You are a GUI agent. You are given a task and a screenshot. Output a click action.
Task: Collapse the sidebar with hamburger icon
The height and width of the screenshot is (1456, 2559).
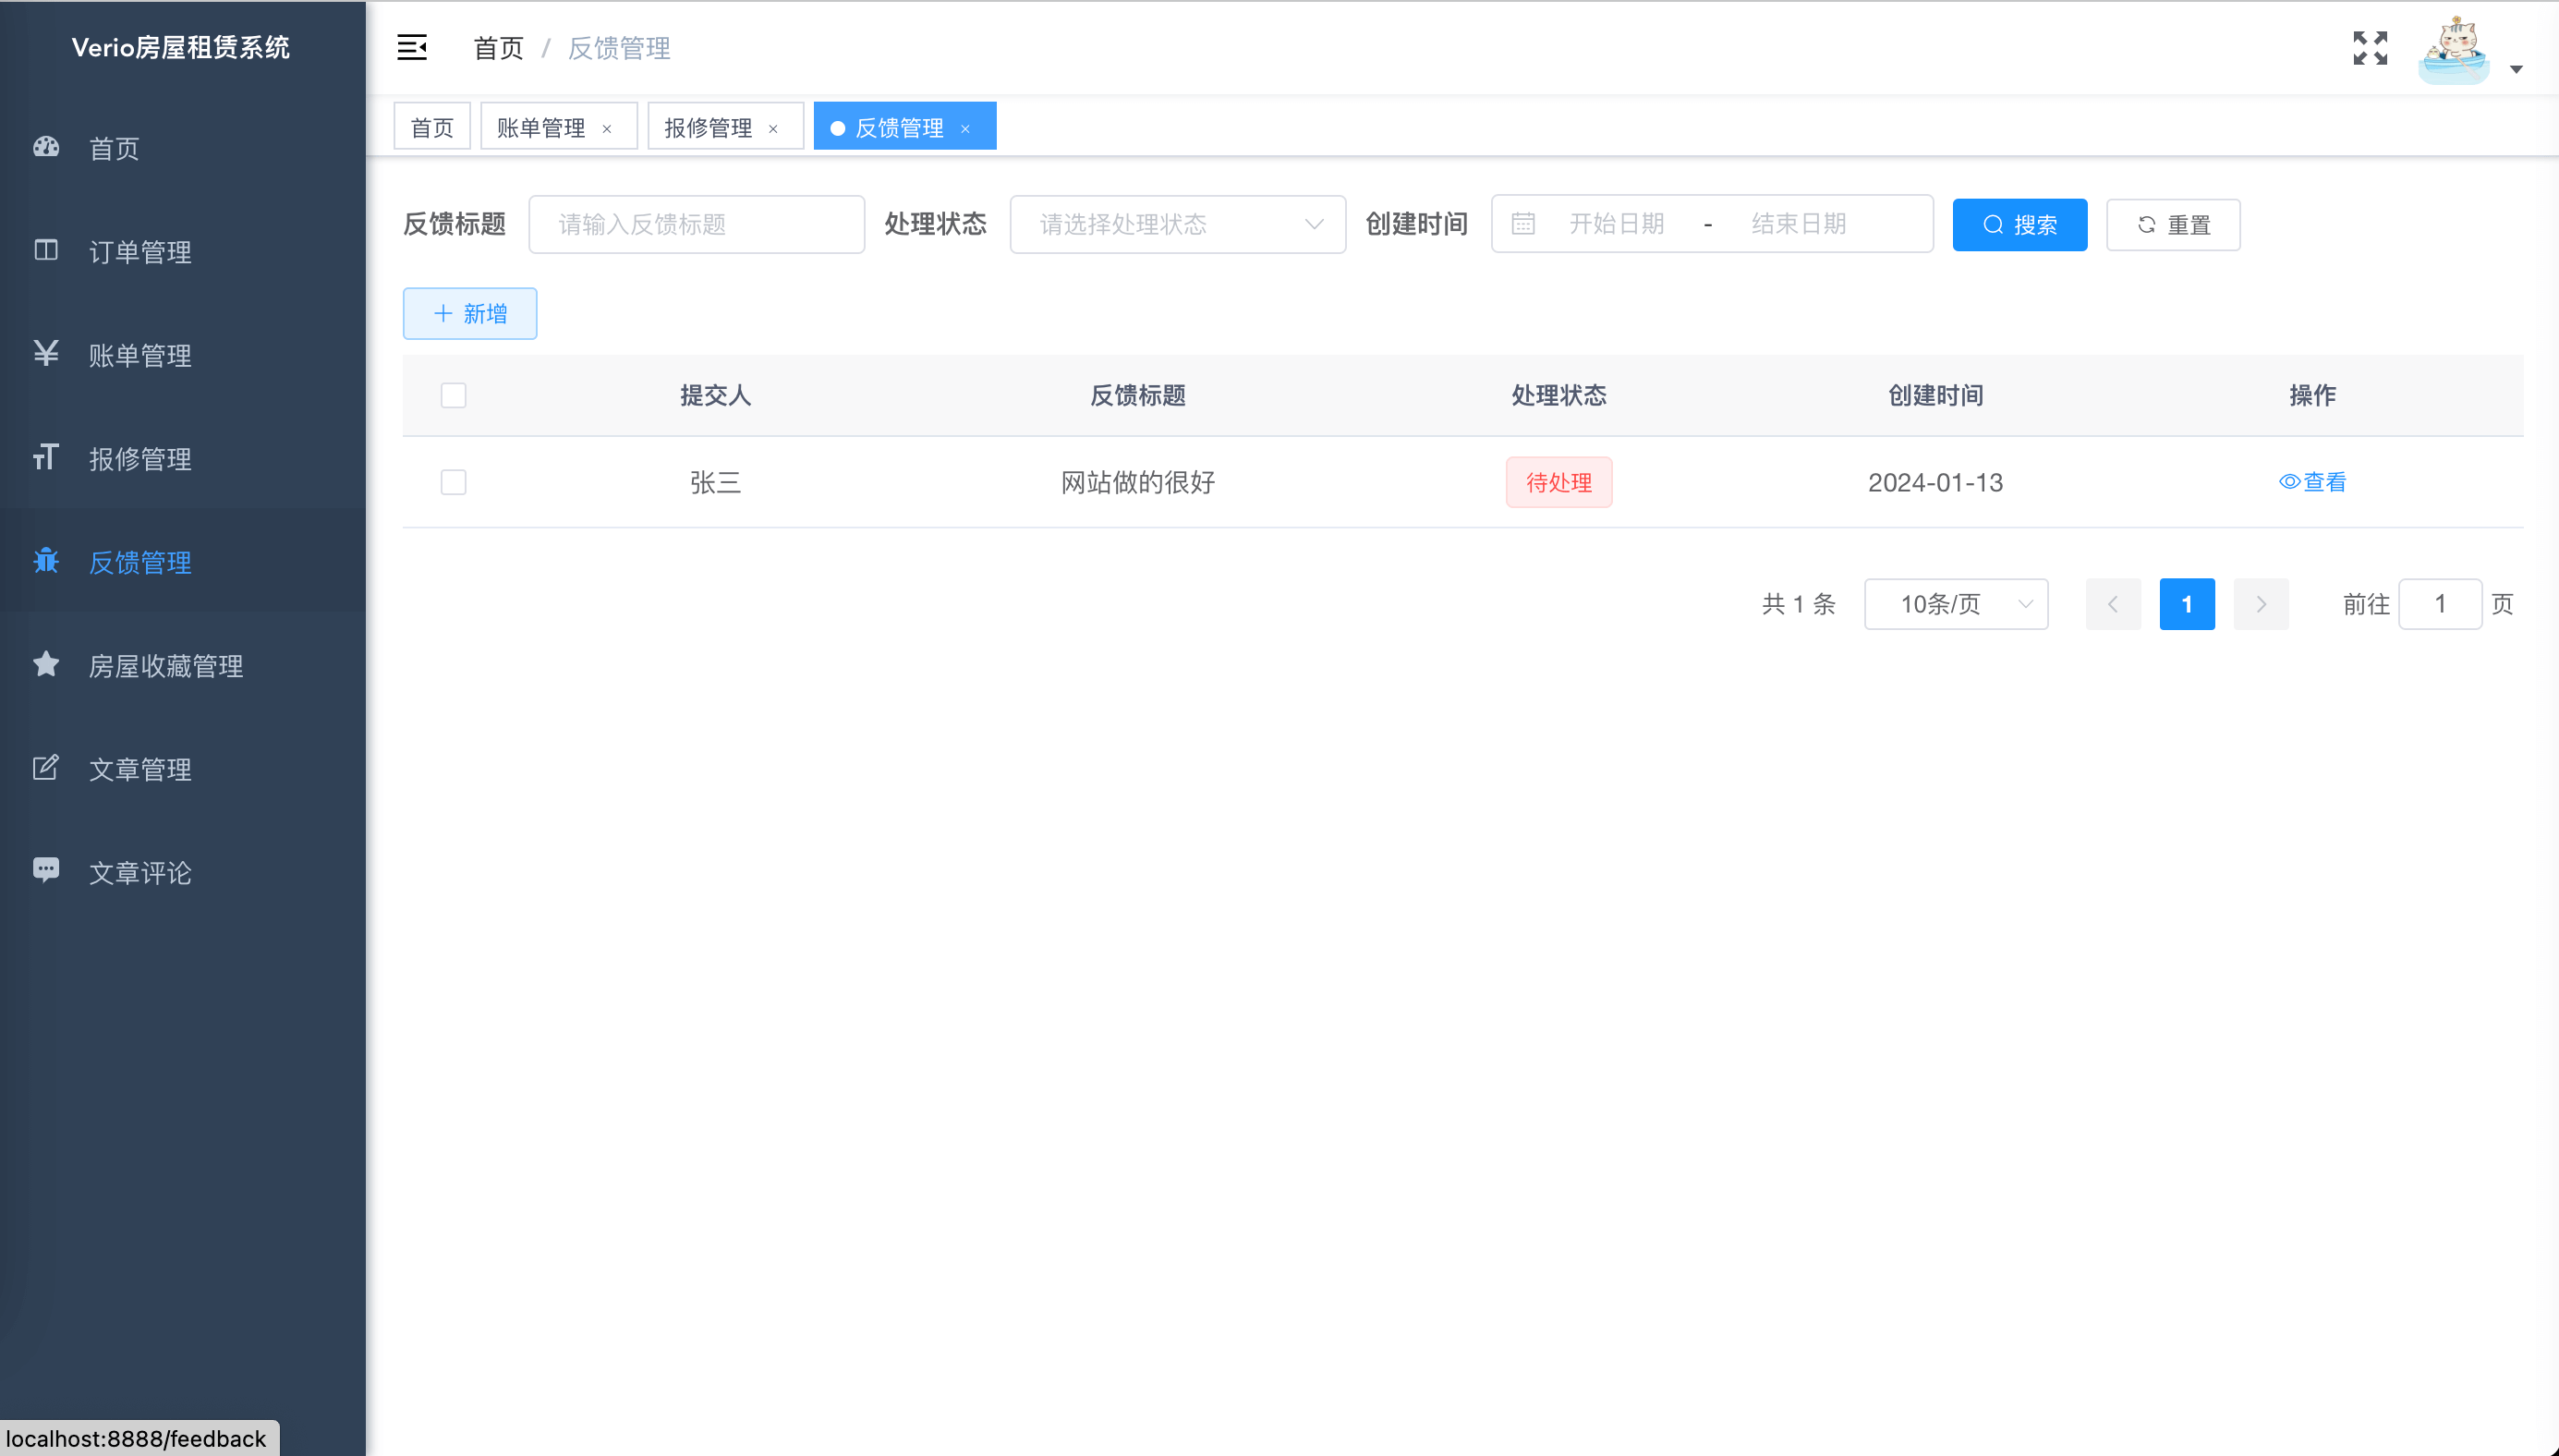point(412,47)
